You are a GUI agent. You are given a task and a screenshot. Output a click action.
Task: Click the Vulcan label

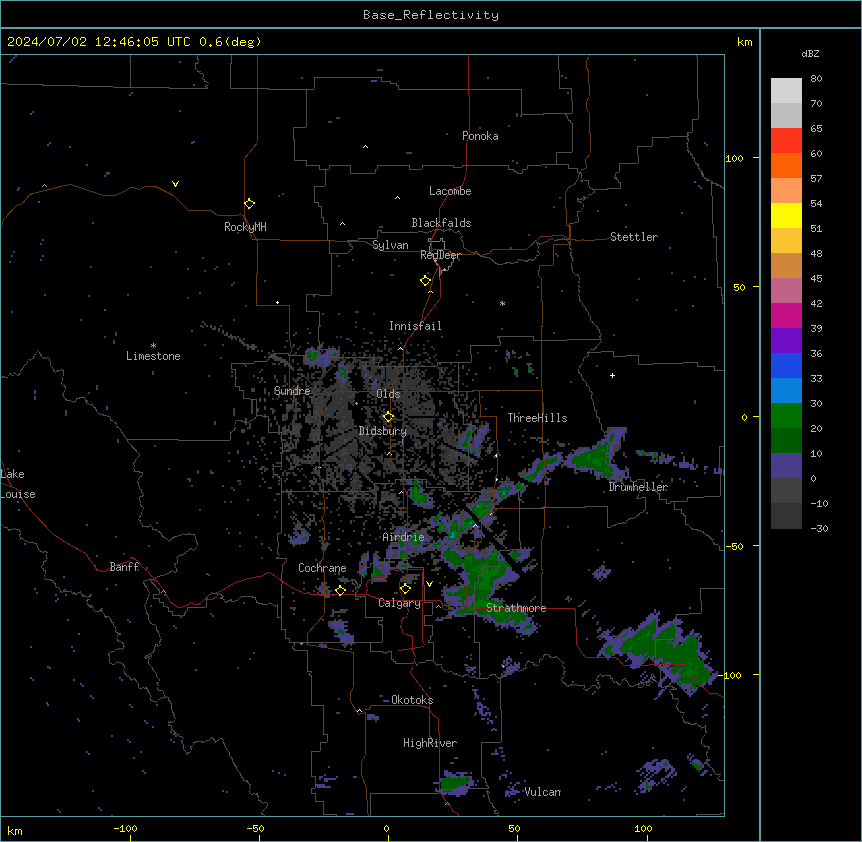click(543, 791)
